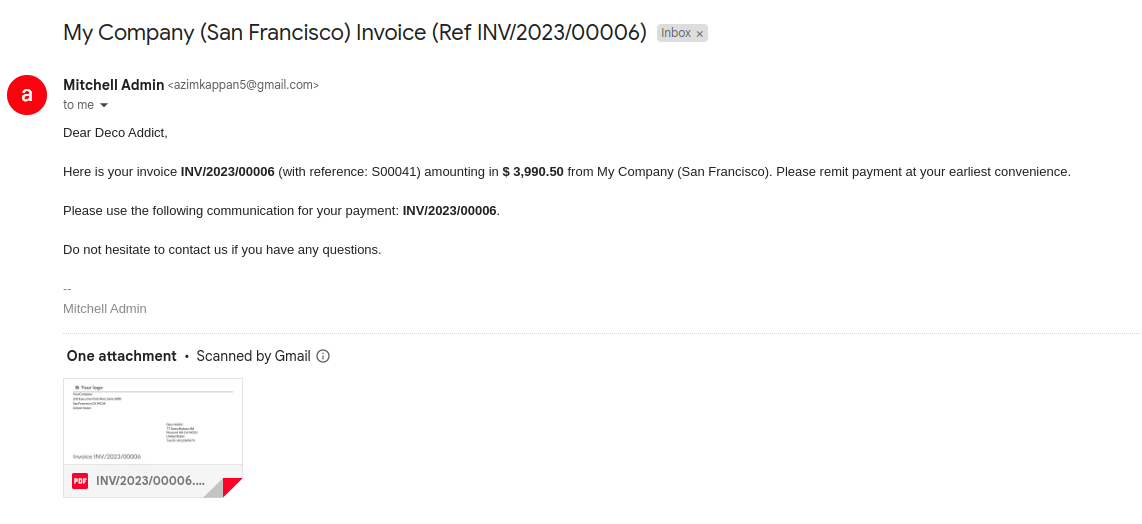Click the "to me" recipient text
Image resolution: width=1142 pixels, height=524 pixels.
78,105
